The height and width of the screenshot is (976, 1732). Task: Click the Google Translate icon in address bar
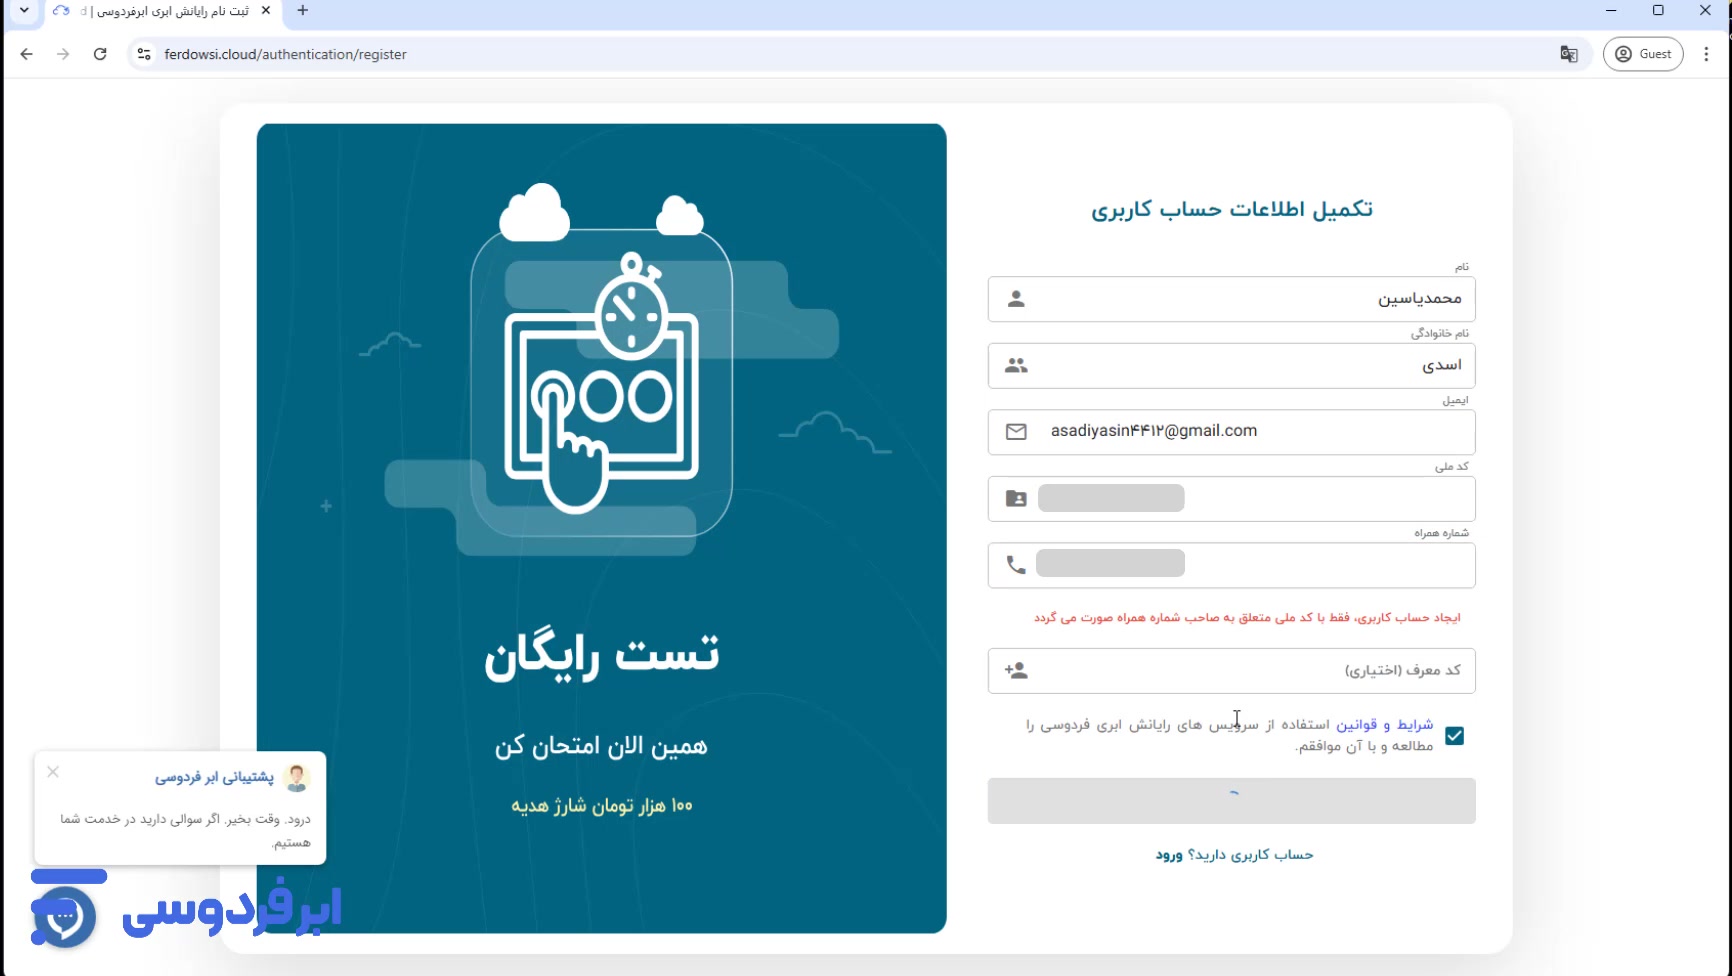(x=1568, y=54)
